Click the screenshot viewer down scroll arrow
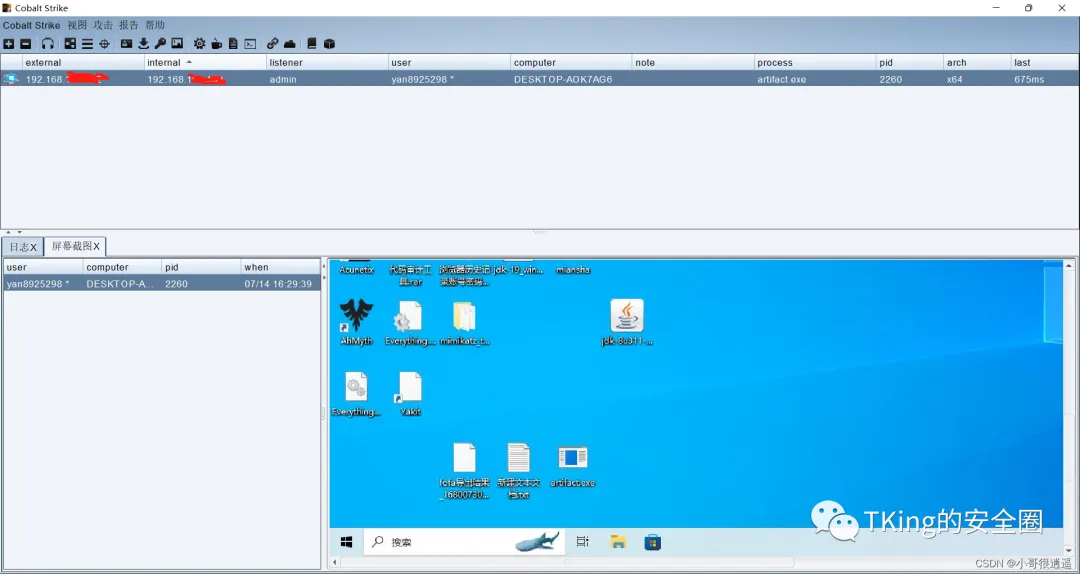Screen dimensions: 1080x574 1069,551
